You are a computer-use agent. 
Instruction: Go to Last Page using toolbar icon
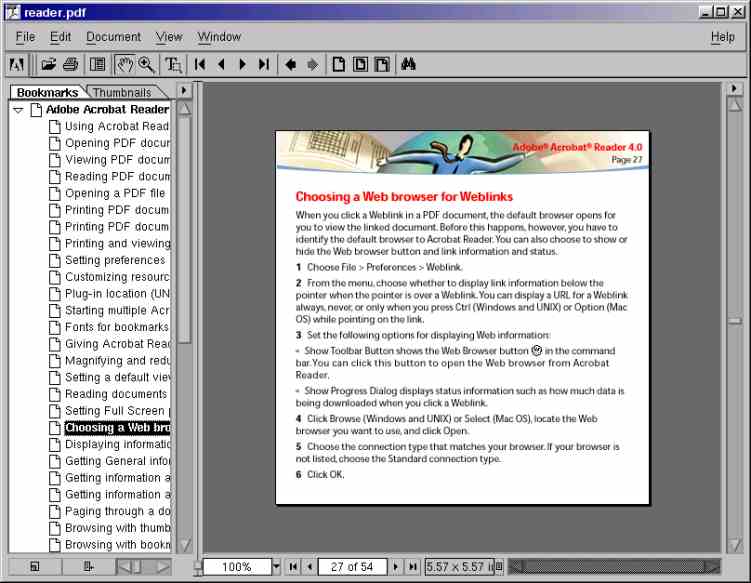click(x=263, y=64)
